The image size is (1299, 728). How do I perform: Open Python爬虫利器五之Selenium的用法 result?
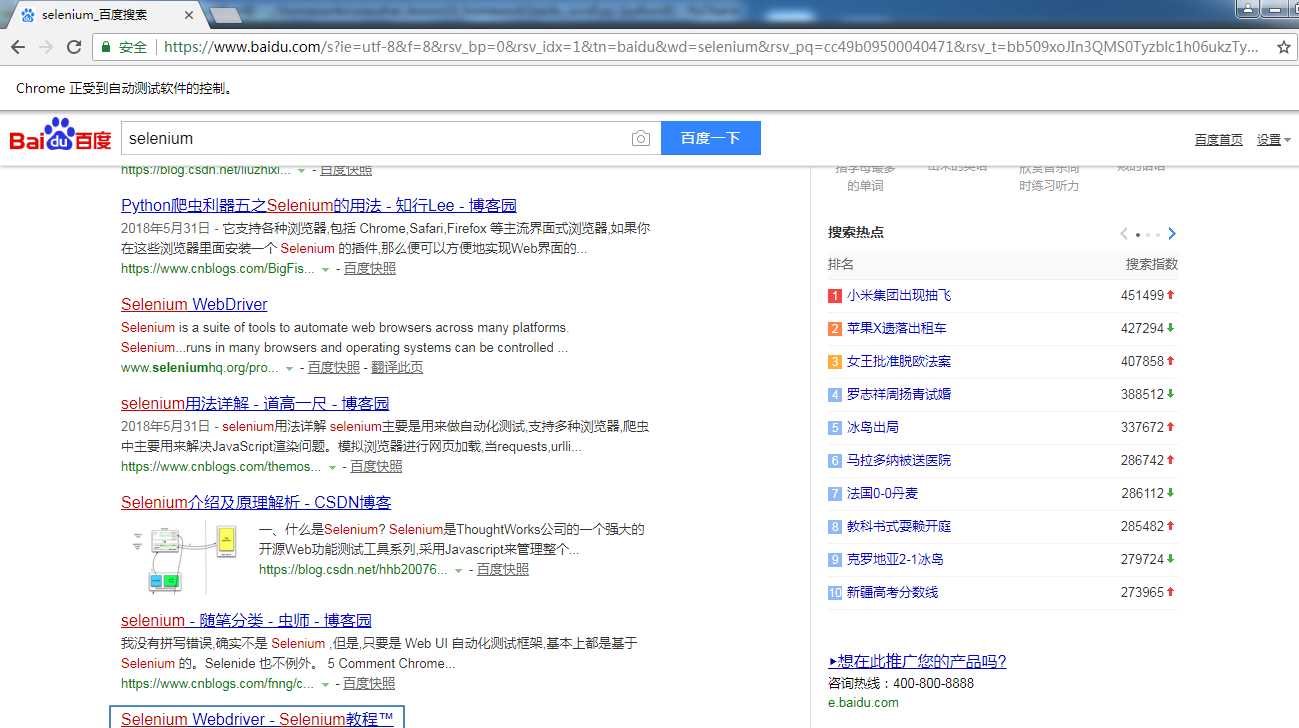click(x=319, y=205)
